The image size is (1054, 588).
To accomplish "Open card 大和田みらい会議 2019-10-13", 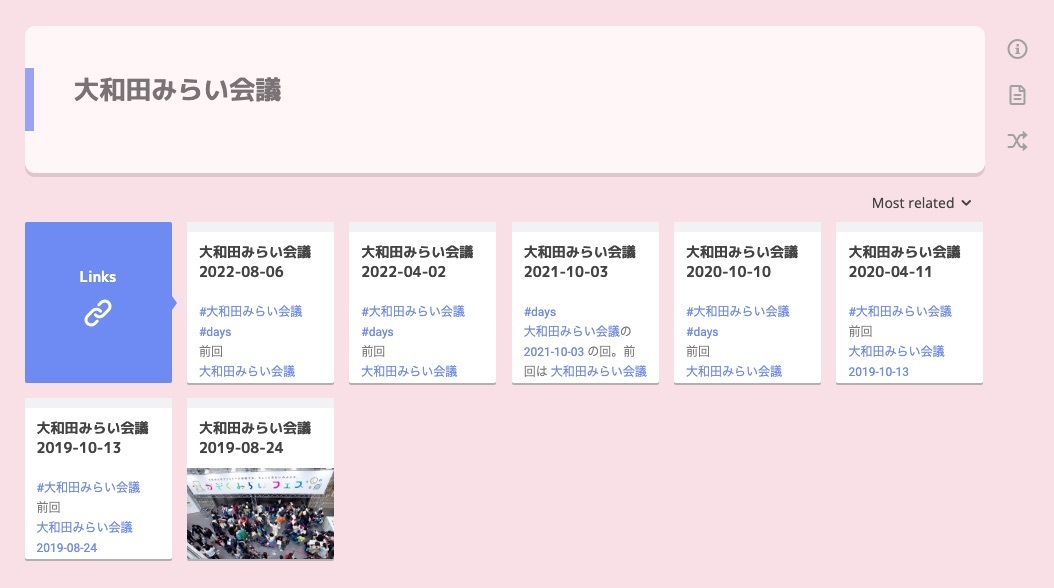I will pyautogui.click(x=98, y=478).
